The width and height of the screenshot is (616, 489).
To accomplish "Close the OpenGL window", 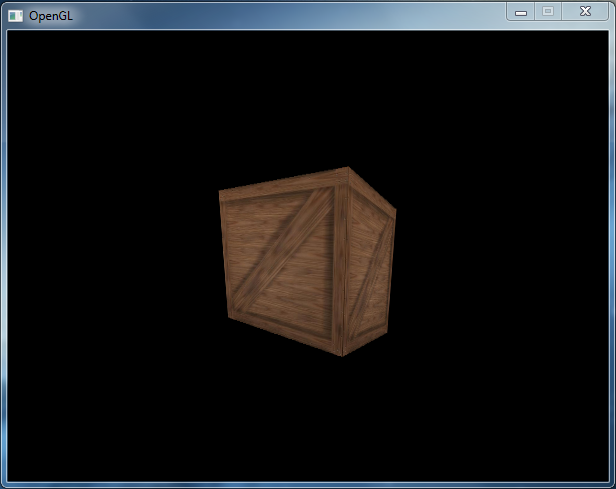I will click(x=584, y=12).
